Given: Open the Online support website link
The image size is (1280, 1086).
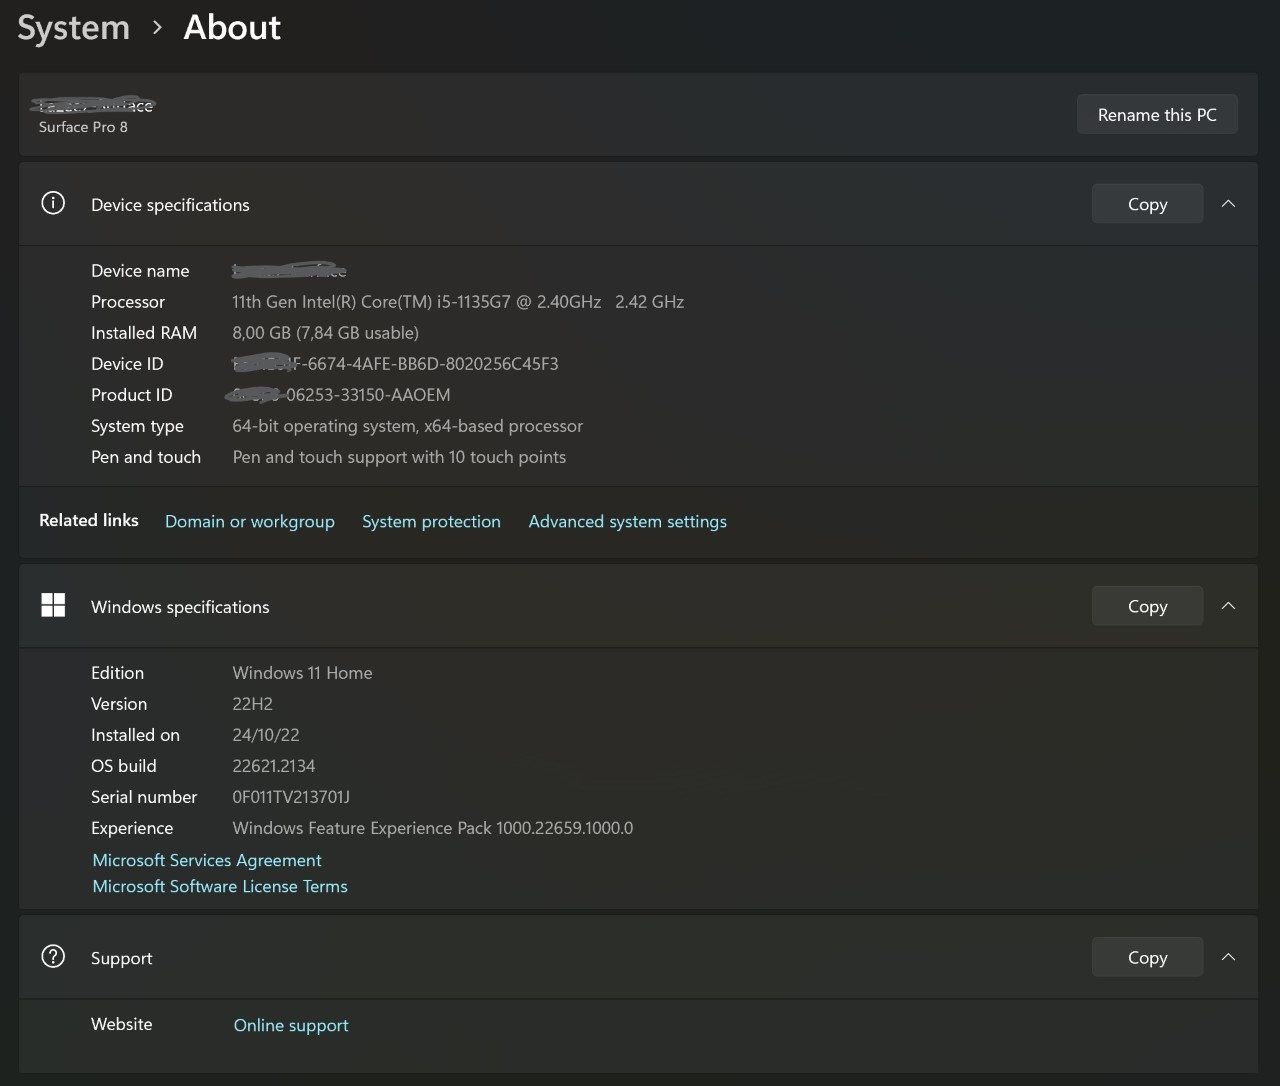Looking at the screenshot, I should point(291,1025).
